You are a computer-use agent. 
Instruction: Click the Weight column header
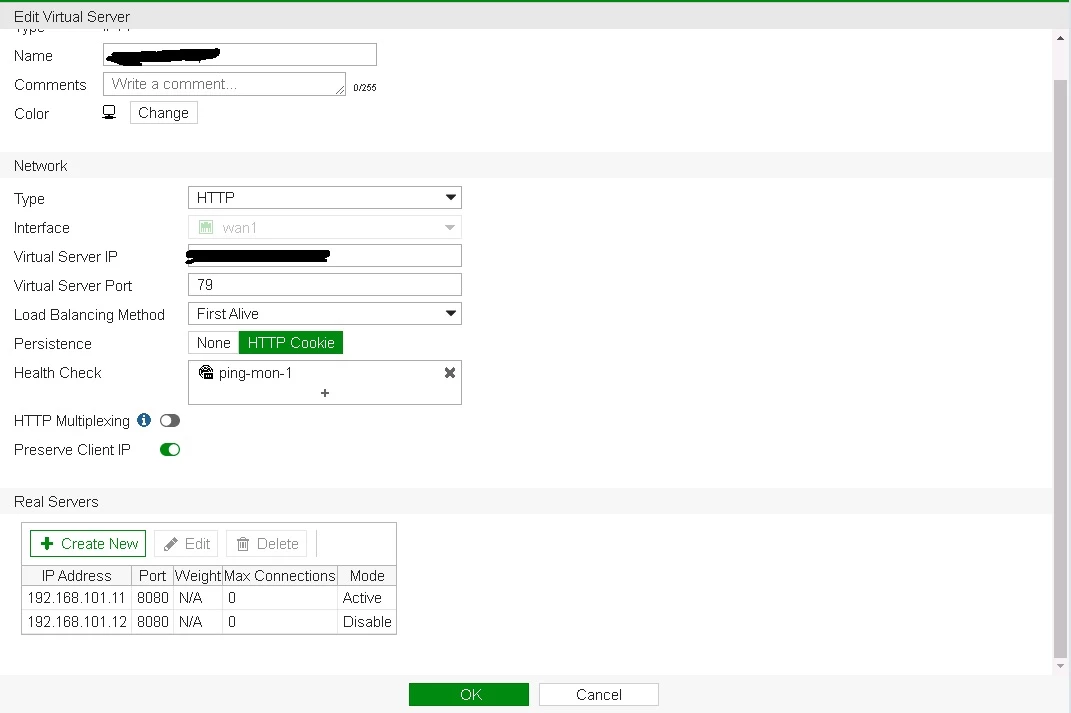click(198, 576)
